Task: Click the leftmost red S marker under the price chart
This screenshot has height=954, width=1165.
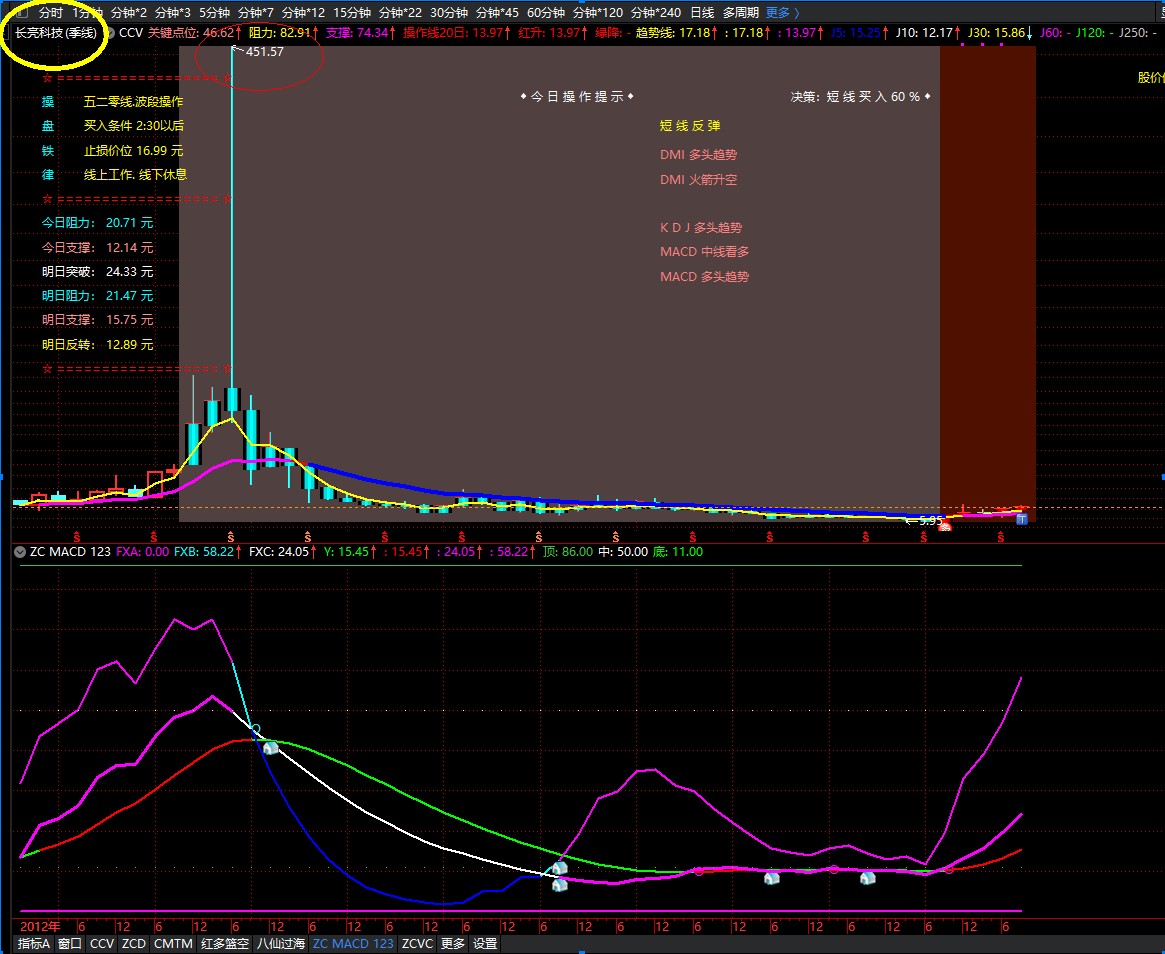Action: (77, 536)
